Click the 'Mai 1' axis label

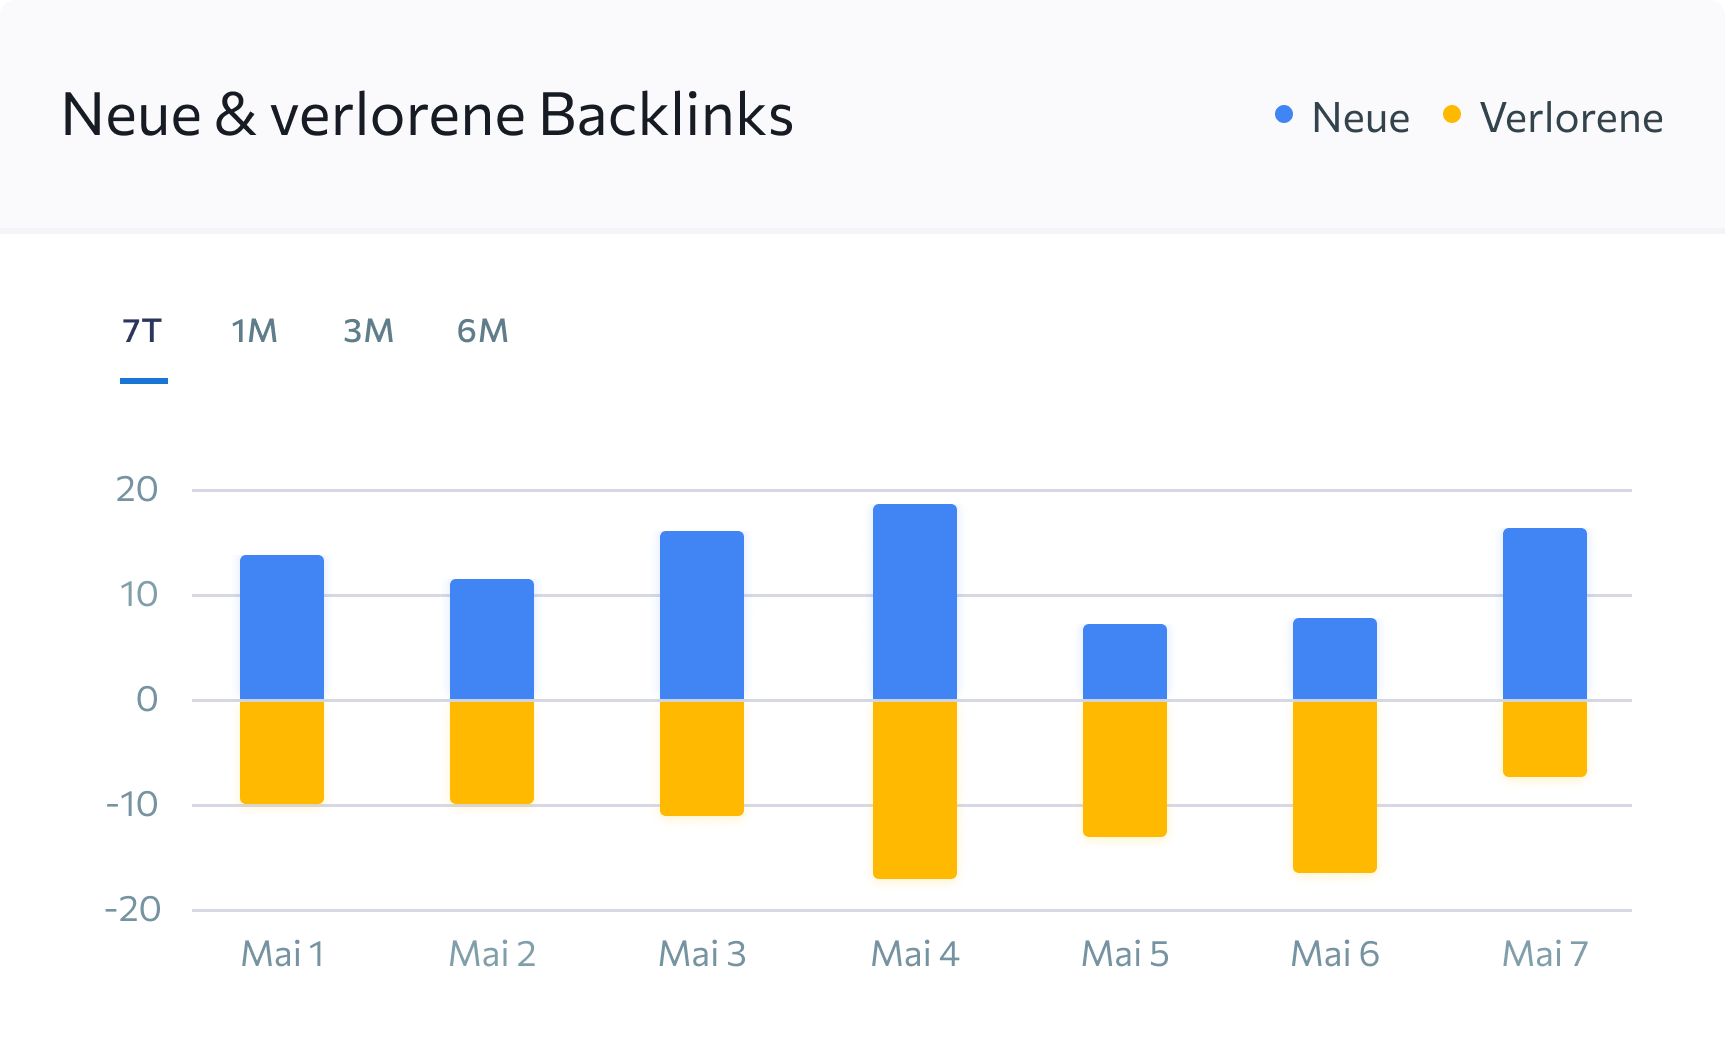282,954
